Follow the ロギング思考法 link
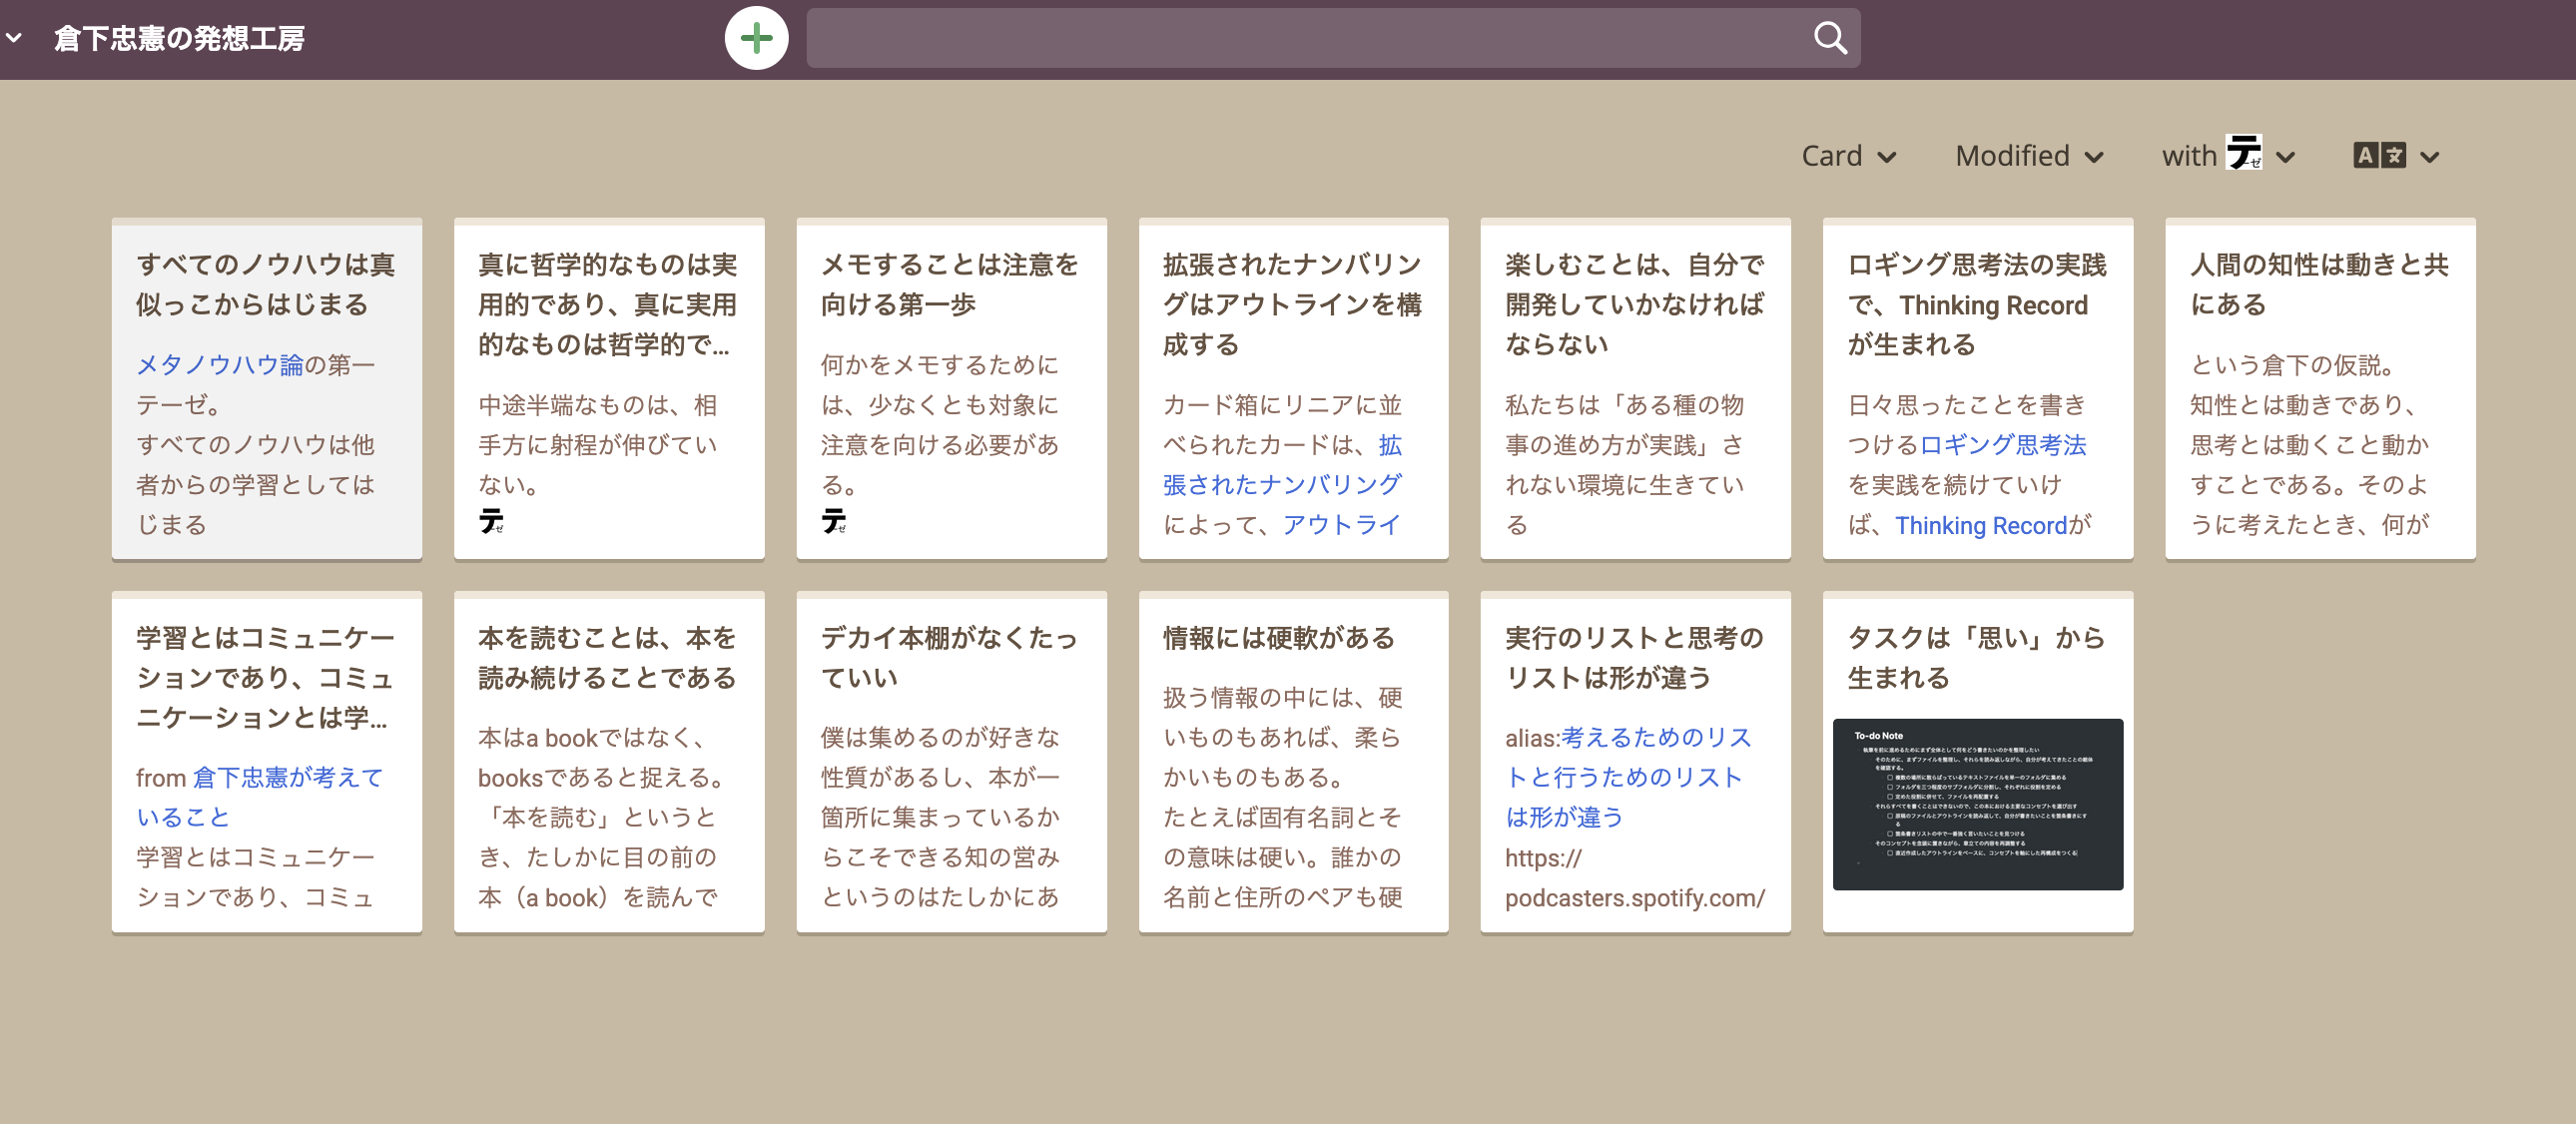The image size is (2576, 1124). pos(2003,445)
